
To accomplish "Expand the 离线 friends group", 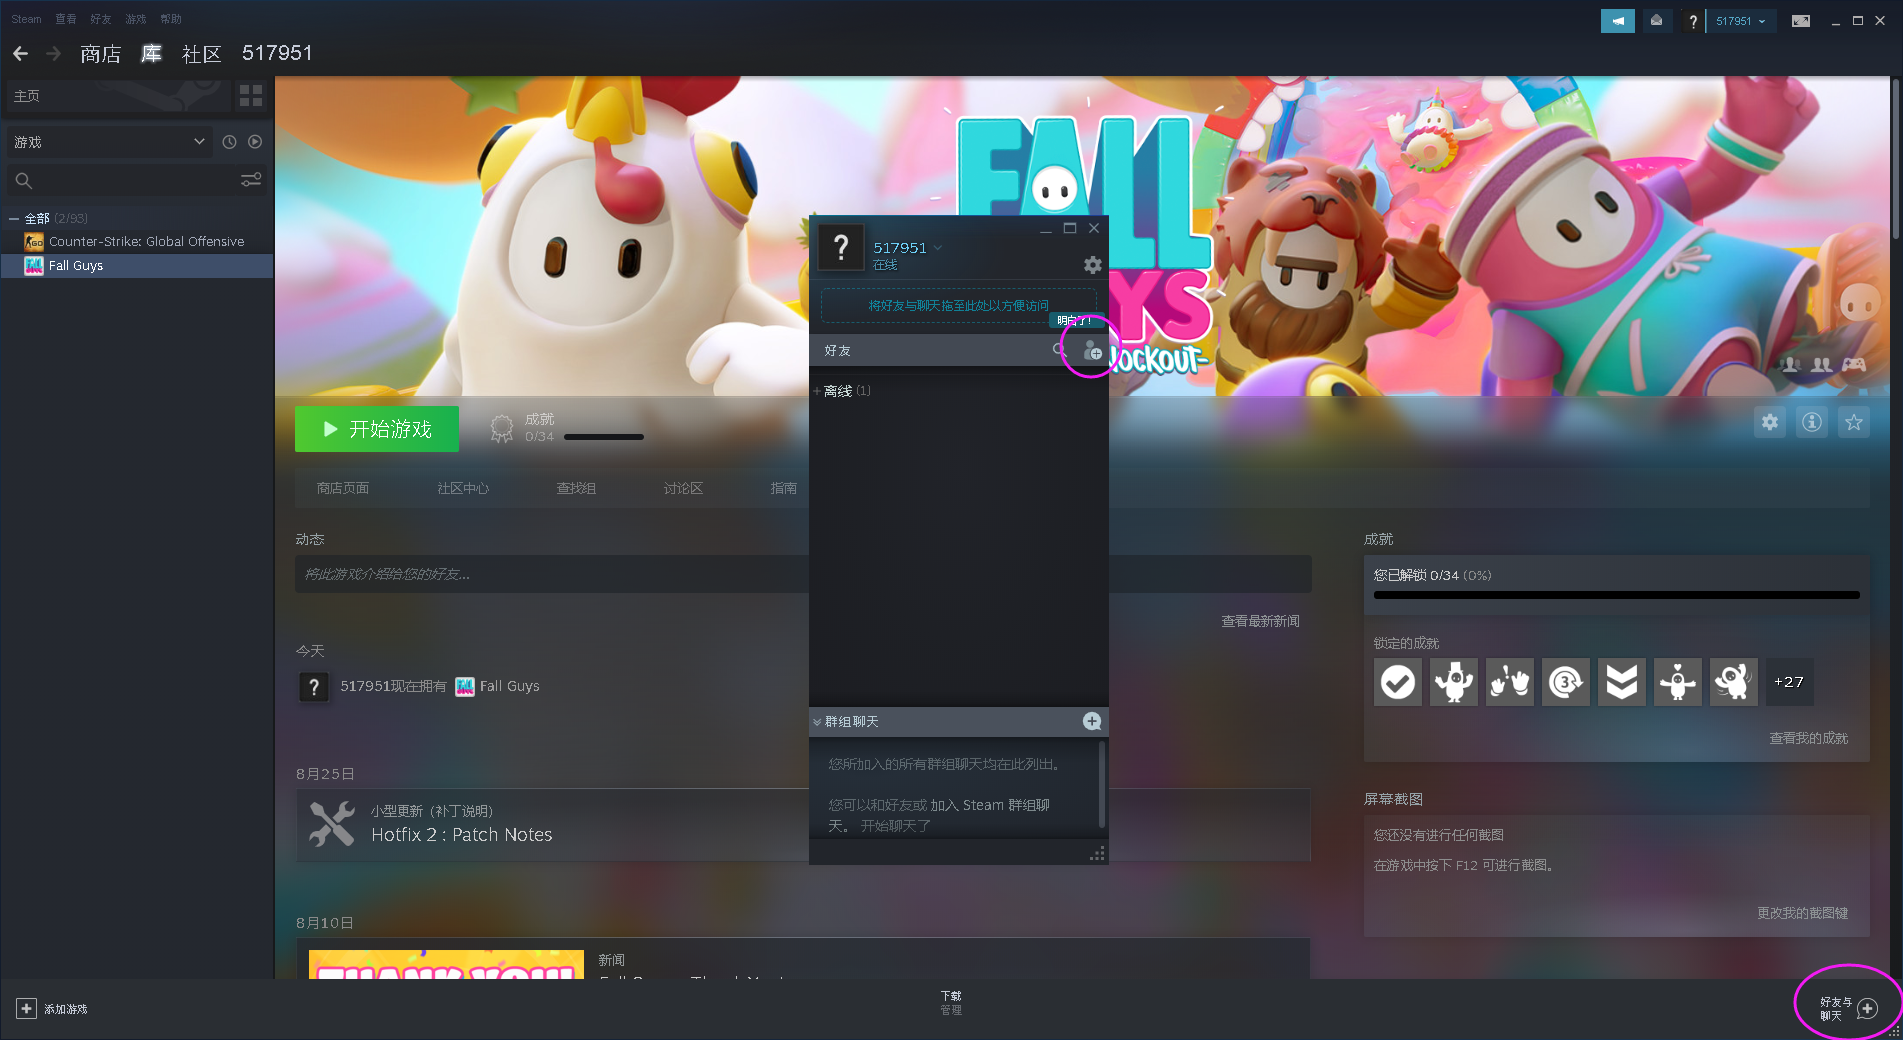I will (817, 391).
